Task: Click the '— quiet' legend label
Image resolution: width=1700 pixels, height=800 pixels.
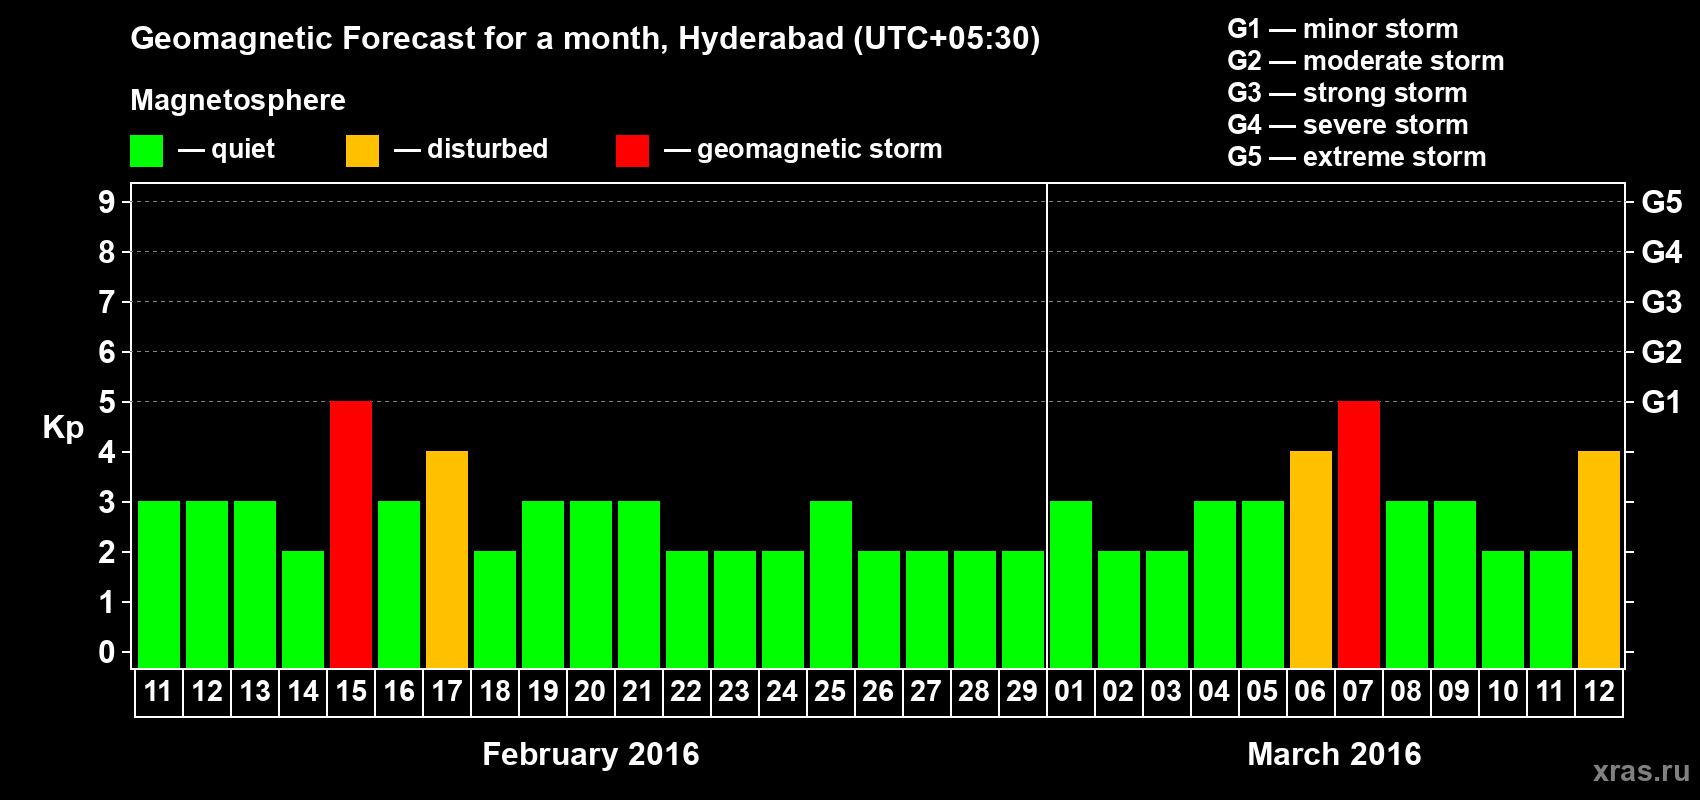Action: (x=226, y=150)
